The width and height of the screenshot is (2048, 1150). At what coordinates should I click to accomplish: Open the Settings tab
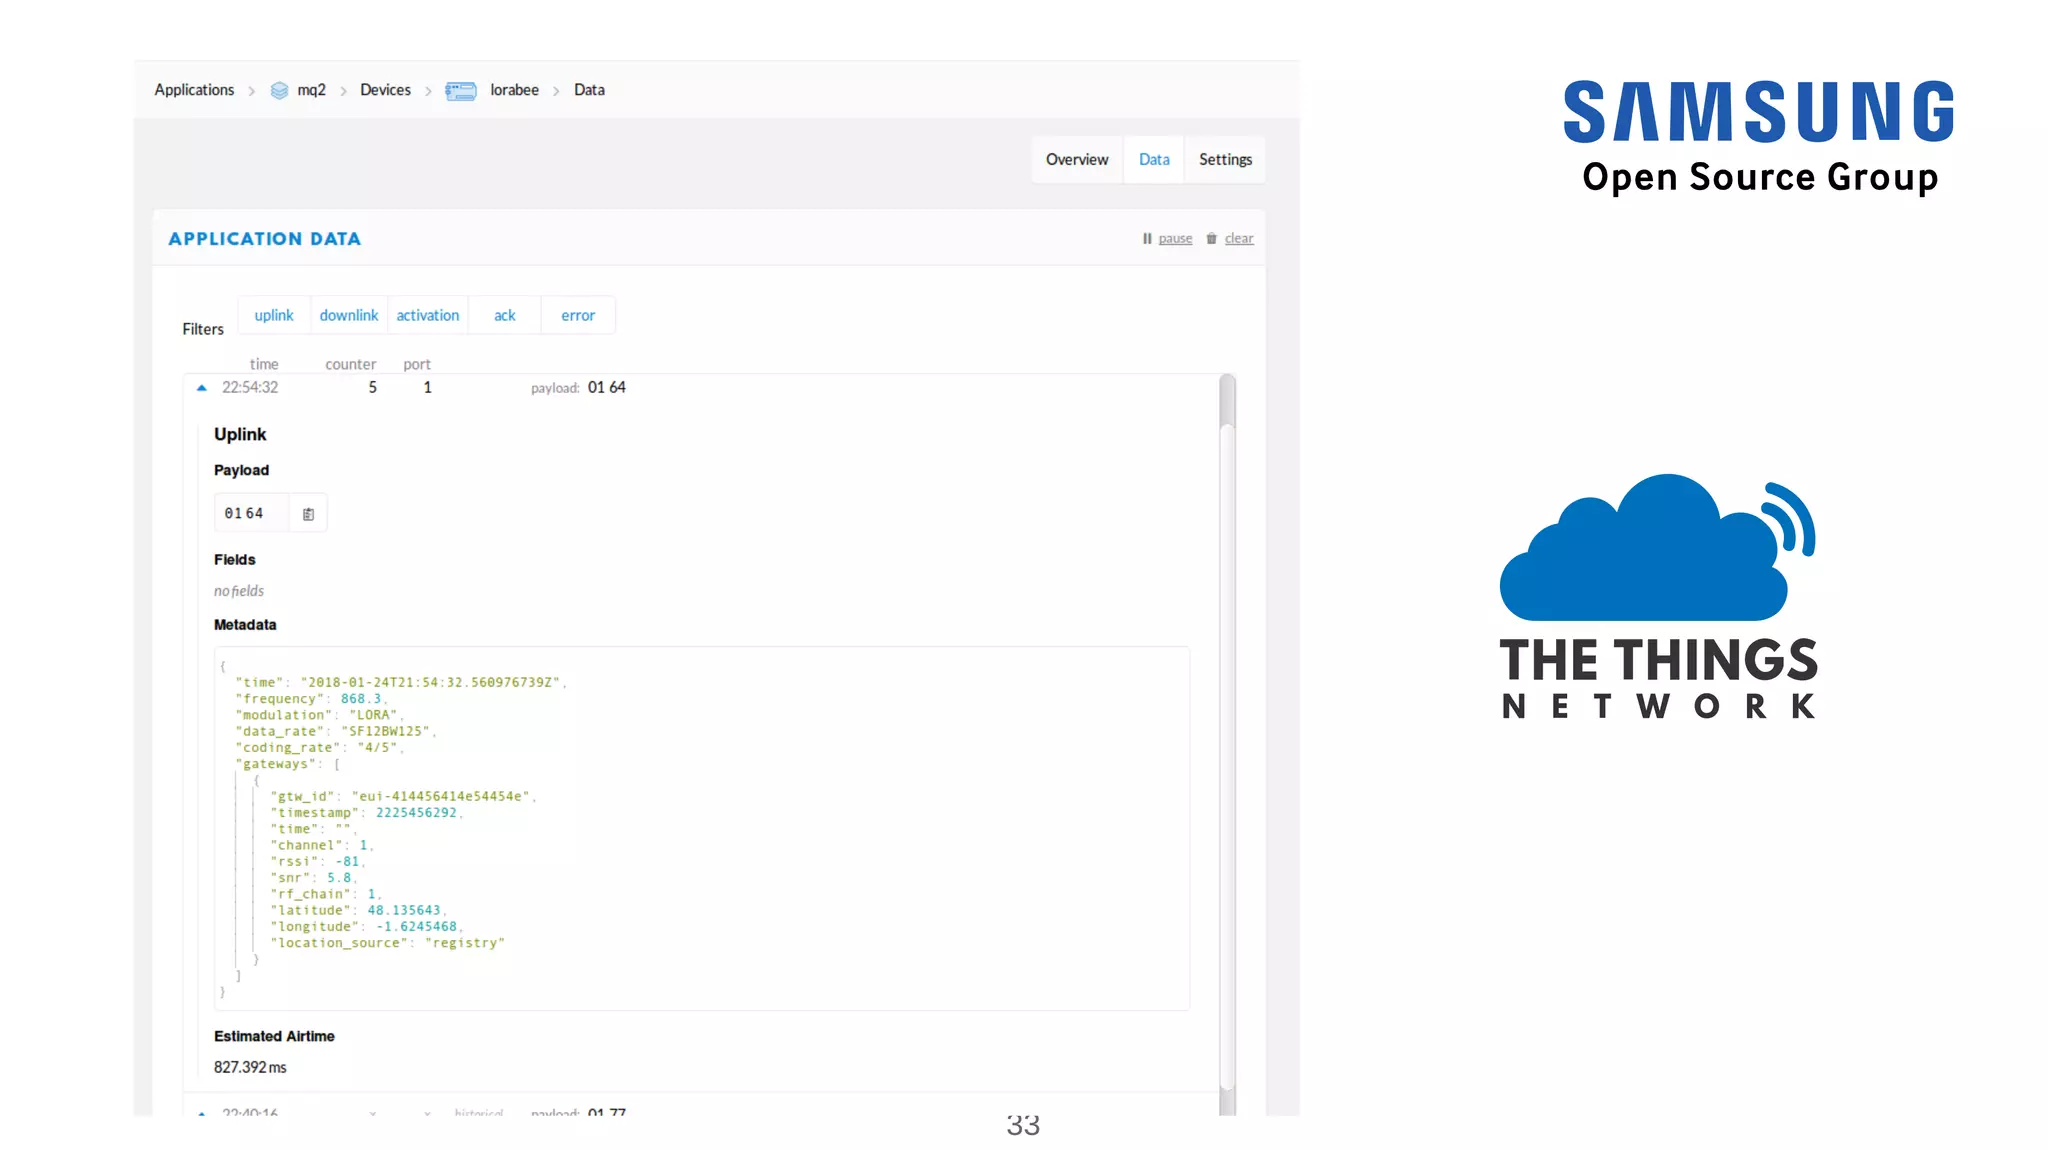[1225, 160]
